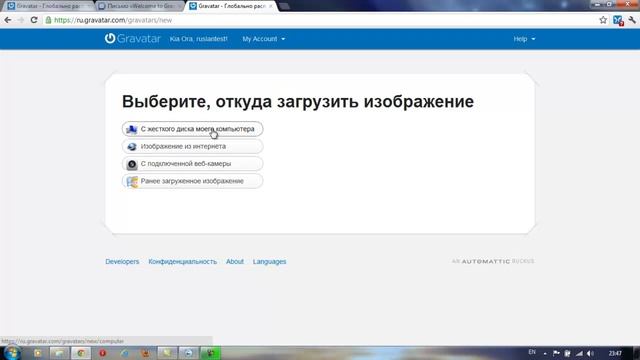Switch to the first Gravatar browser tab
Viewport: 640px width, 360px height.
48,6
